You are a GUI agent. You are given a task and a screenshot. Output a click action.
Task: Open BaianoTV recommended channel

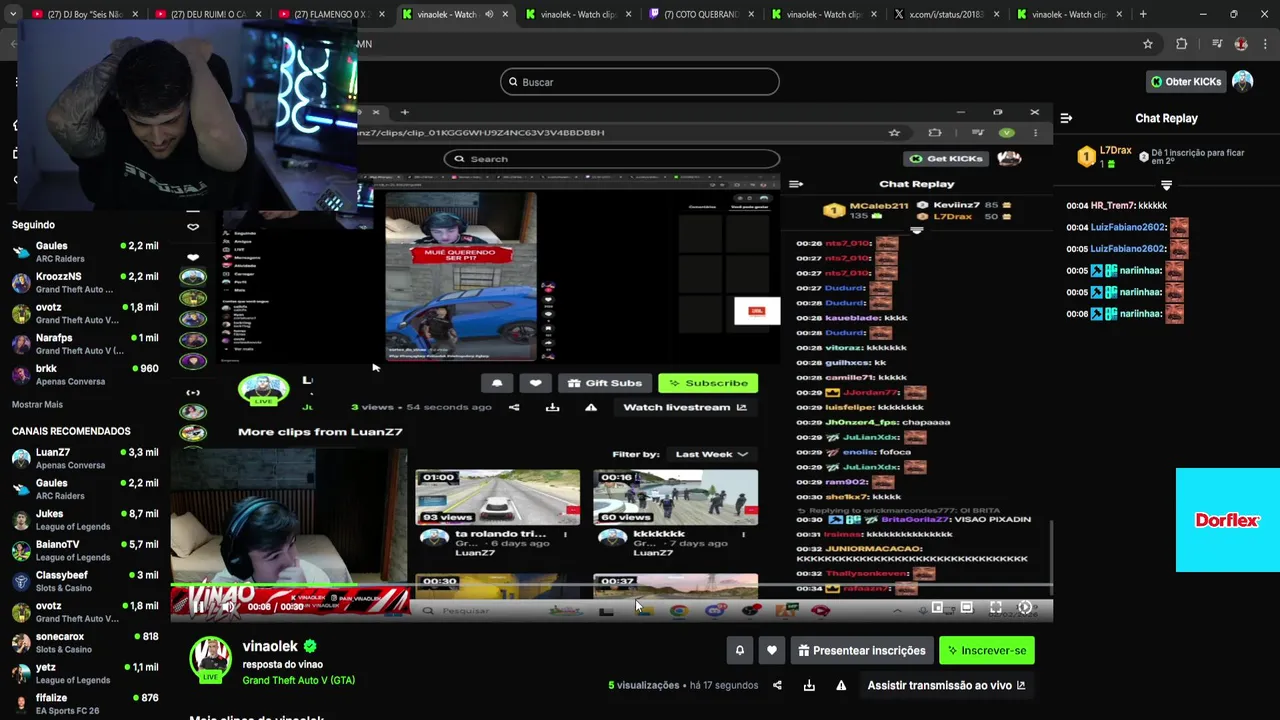[x=85, y=551]
